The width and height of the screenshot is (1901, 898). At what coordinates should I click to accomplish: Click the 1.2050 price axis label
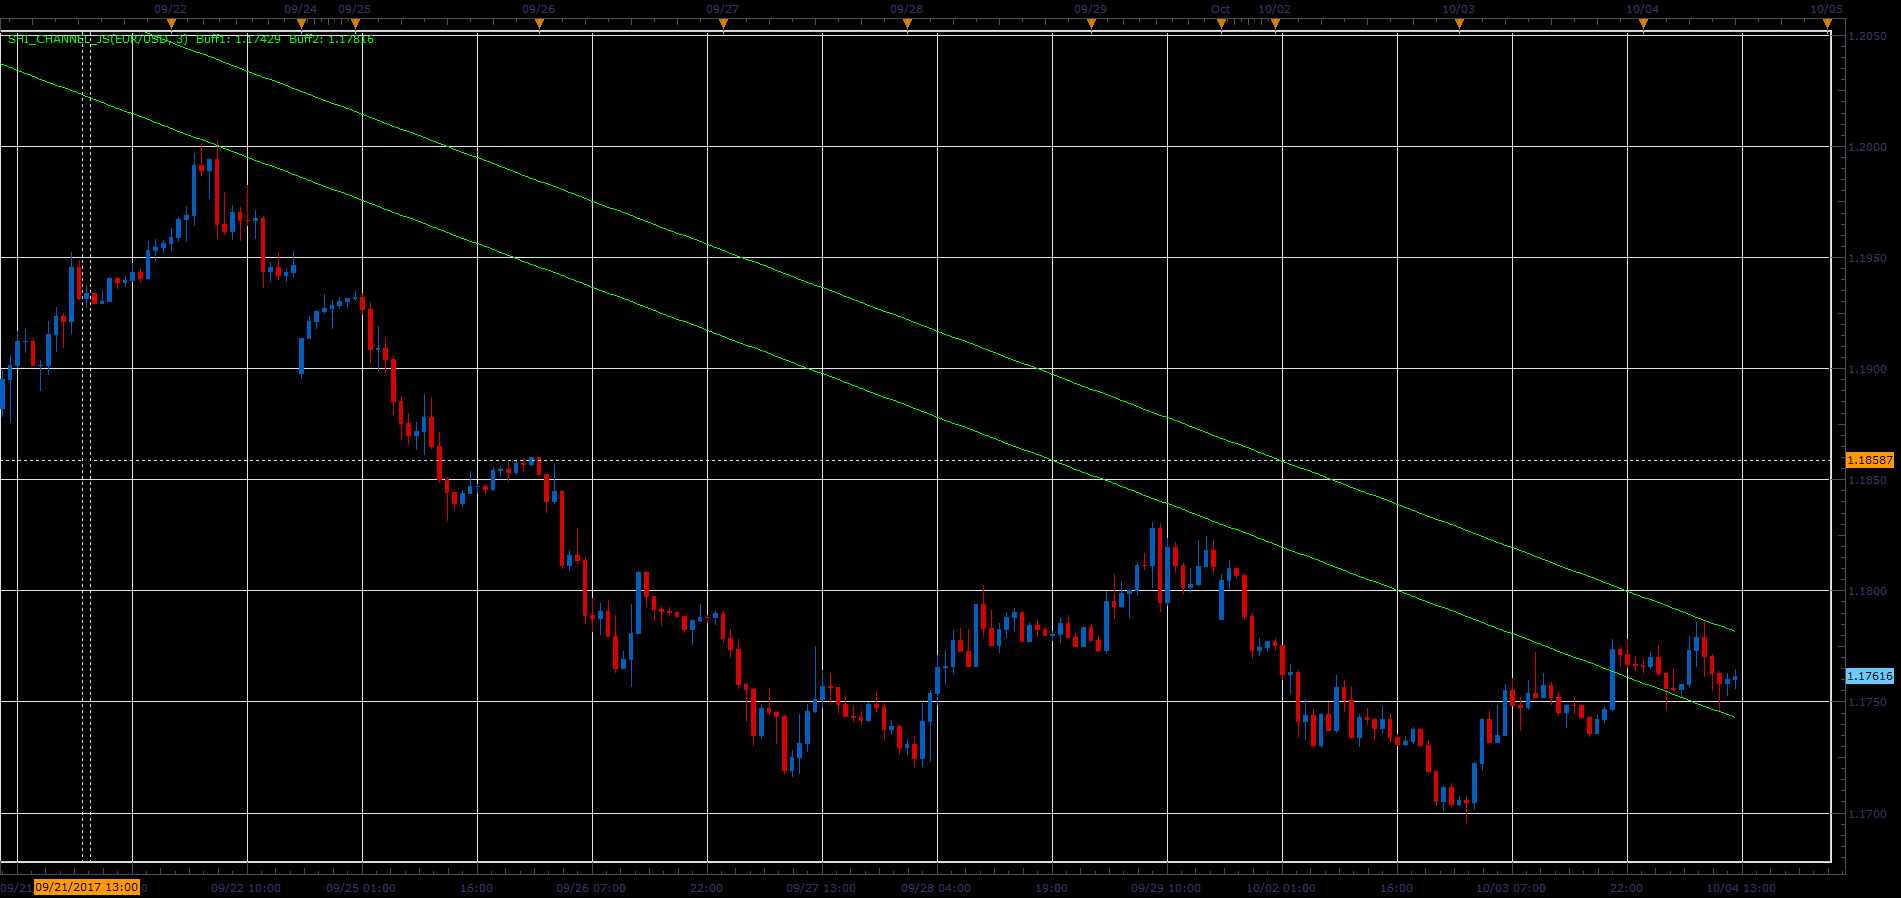tap(1868, 36)
